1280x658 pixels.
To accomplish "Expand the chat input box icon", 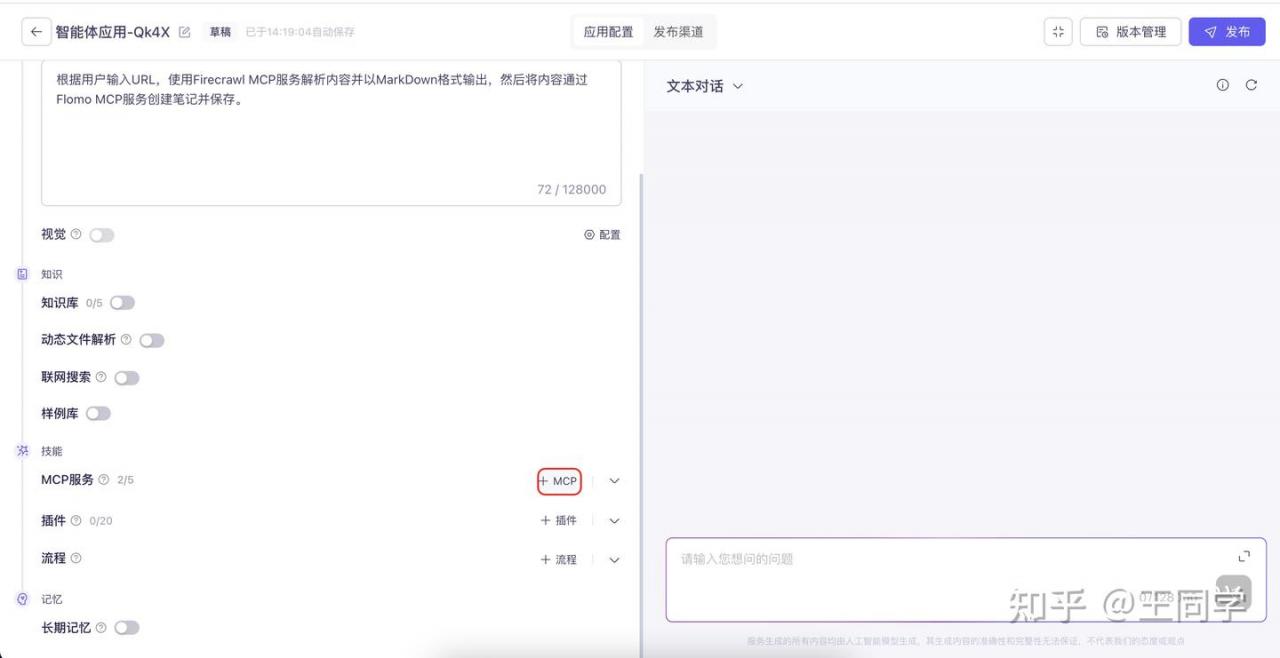I will click(1244, 556).
